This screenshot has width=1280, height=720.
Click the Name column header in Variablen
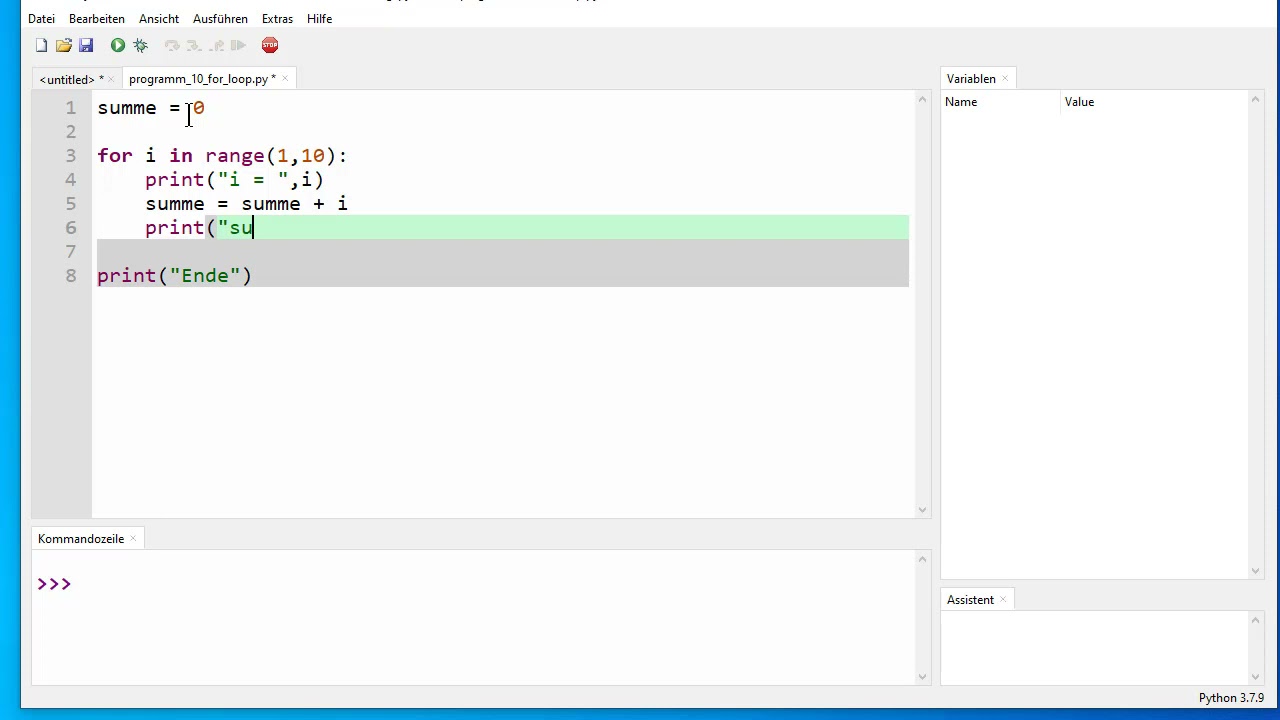pos(1000,102)
